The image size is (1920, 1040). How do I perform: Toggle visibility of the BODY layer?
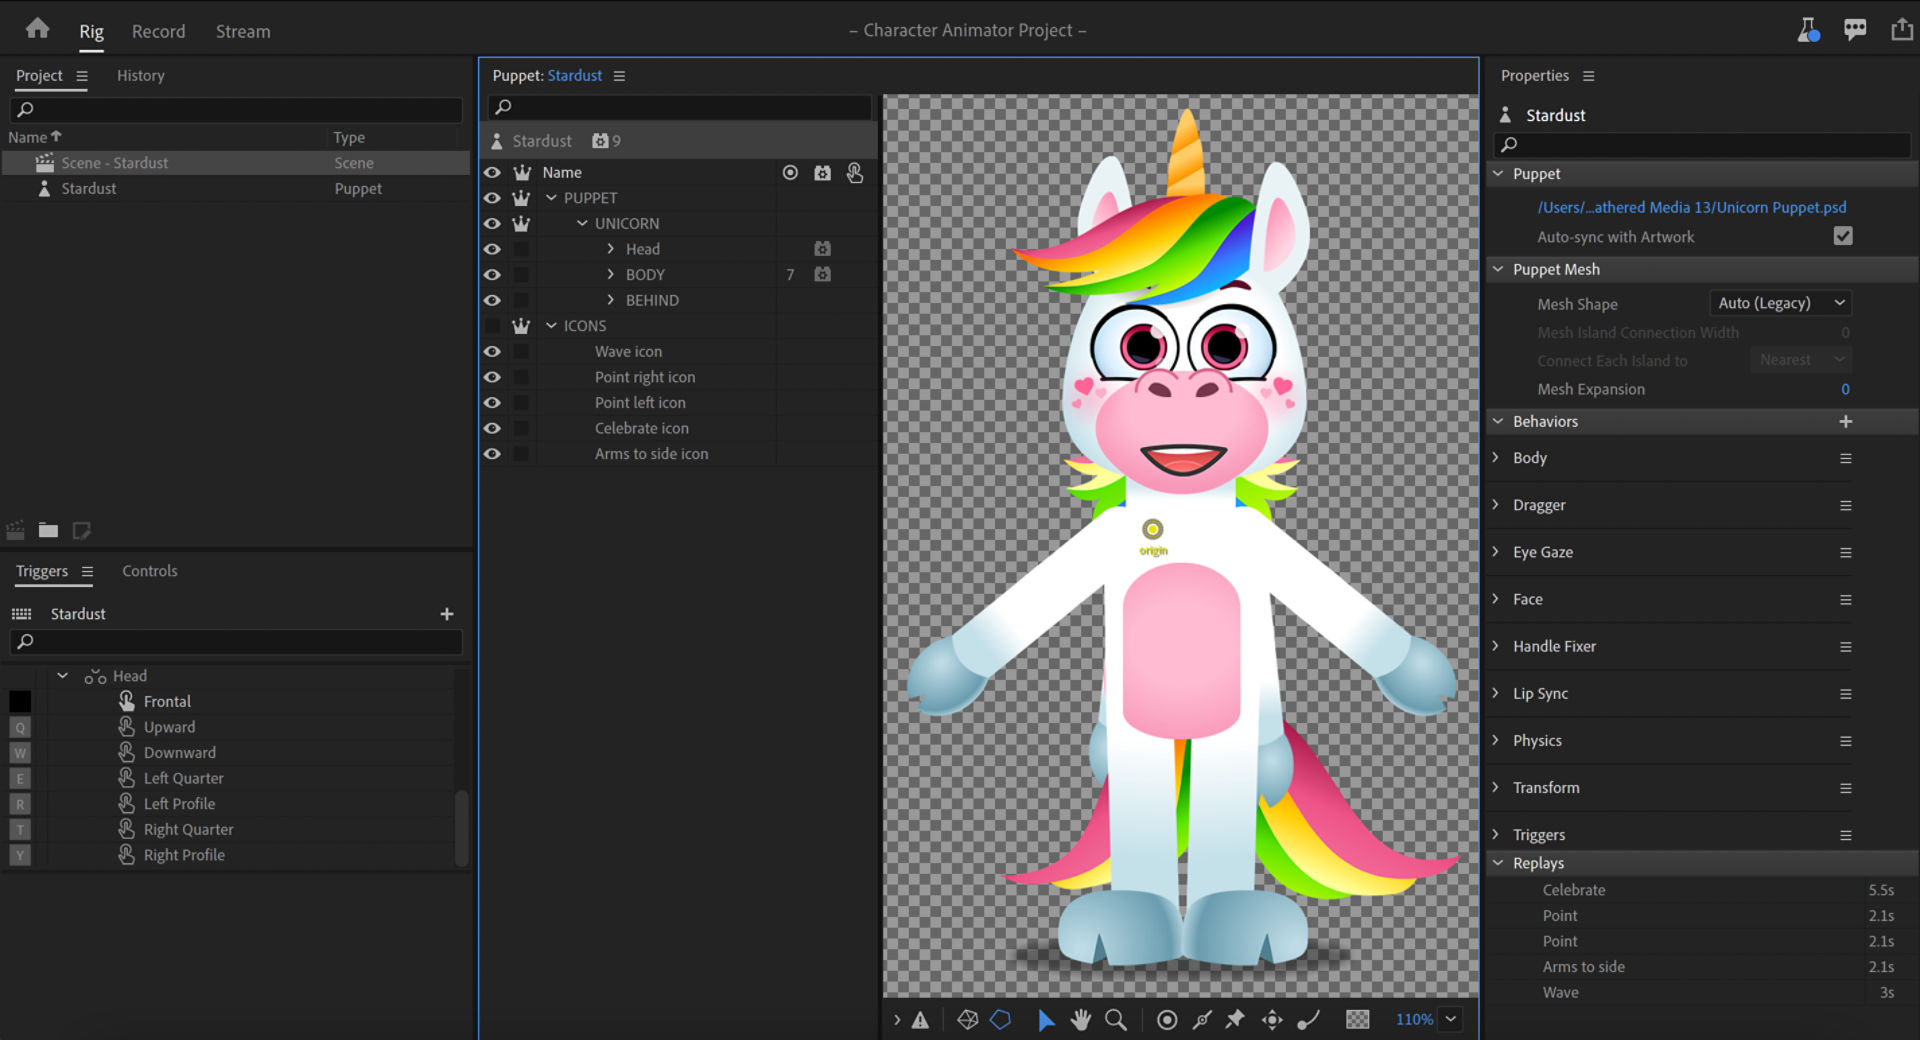tap(492, 275)
